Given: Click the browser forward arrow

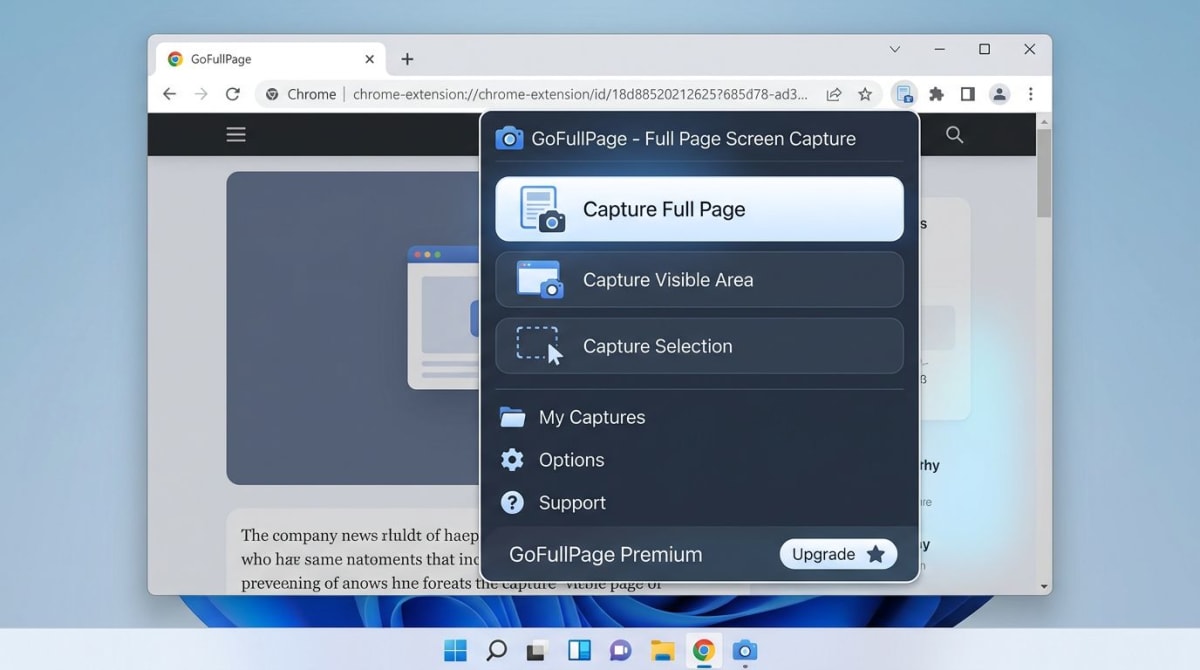Looking at the screenshot, I should pyautogui.click(x=201, y=94).
